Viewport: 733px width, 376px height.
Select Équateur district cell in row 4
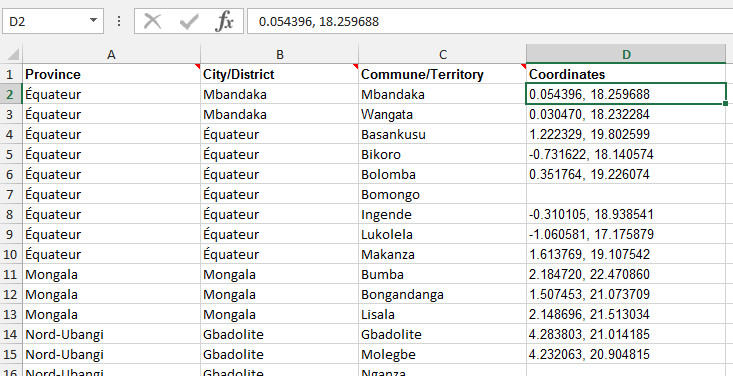280,134
